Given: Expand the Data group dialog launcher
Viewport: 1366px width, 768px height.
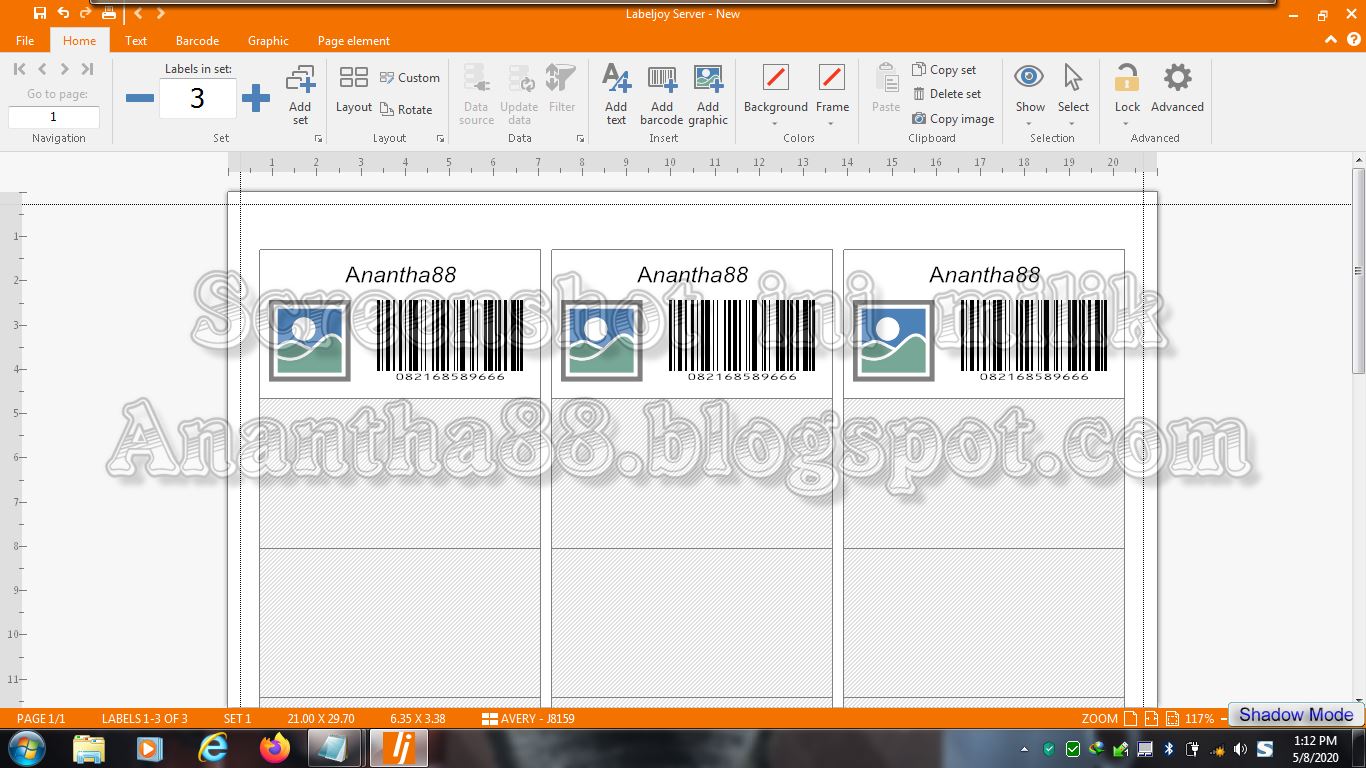Looking at the screenshot, I should coord(580,139).
